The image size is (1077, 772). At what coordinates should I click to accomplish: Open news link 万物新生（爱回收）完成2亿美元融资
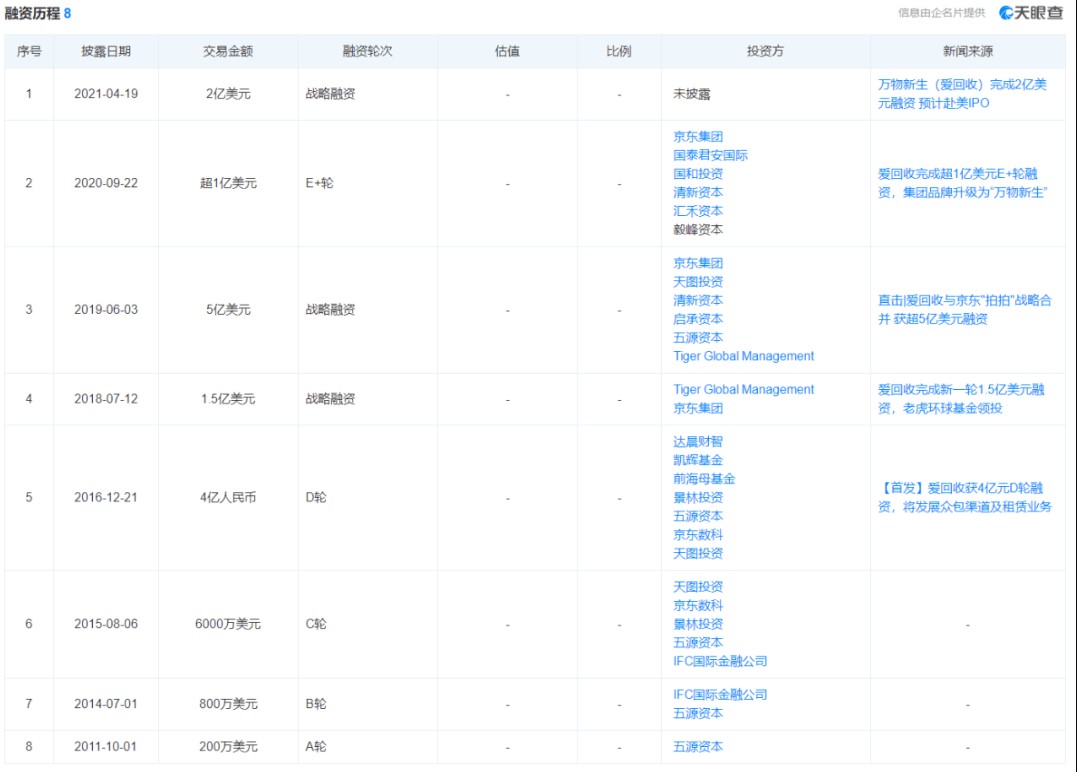pos(962,93)
